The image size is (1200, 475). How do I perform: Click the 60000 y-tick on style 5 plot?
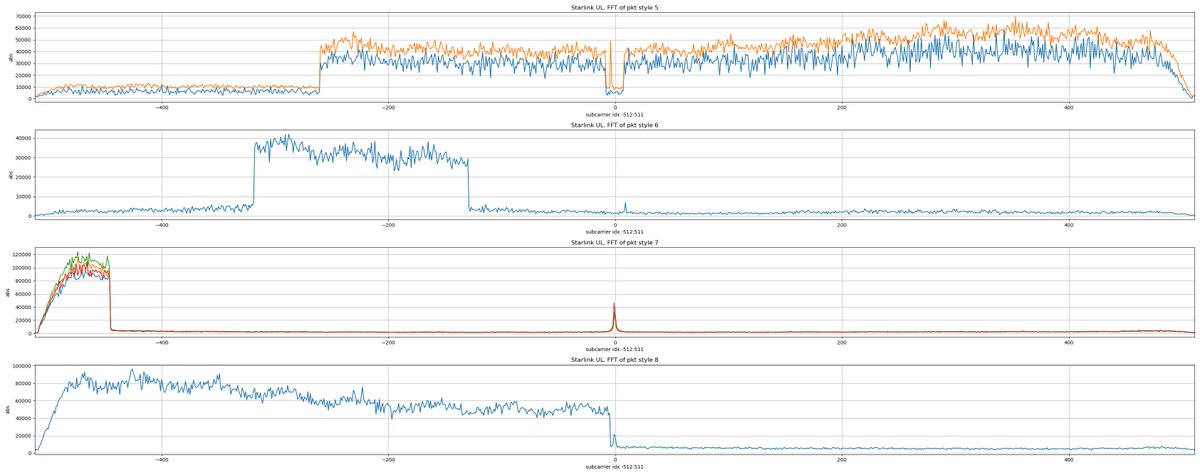pos(22,29)
